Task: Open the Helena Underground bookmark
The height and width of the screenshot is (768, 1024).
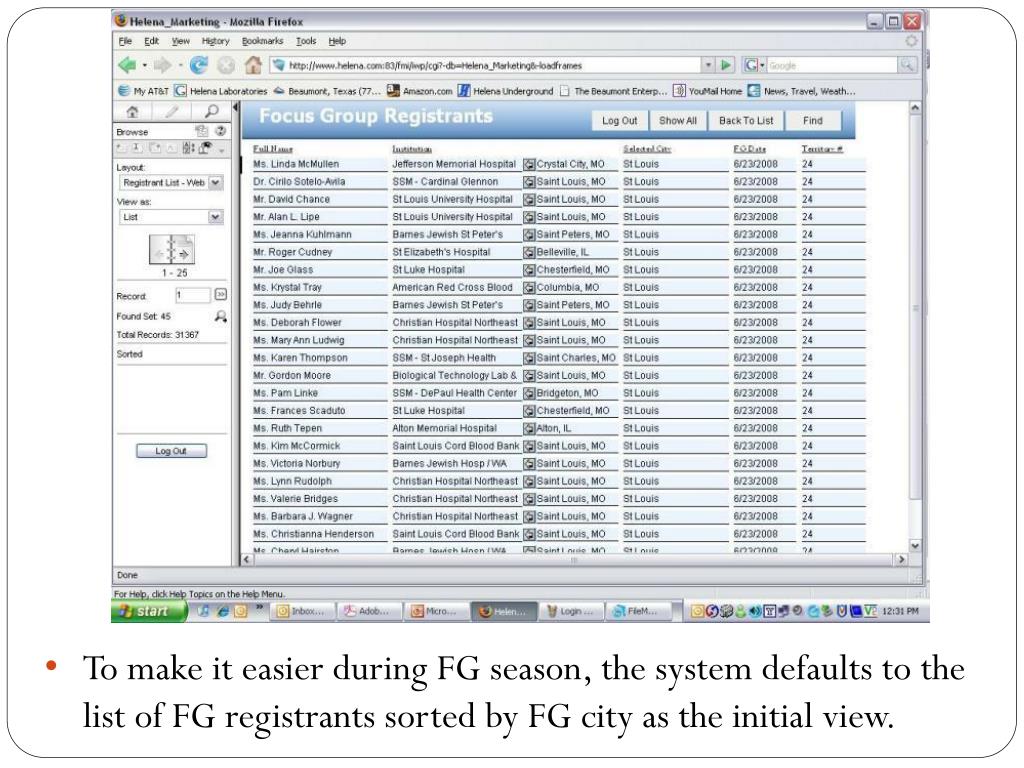Action: coord(505,91)
